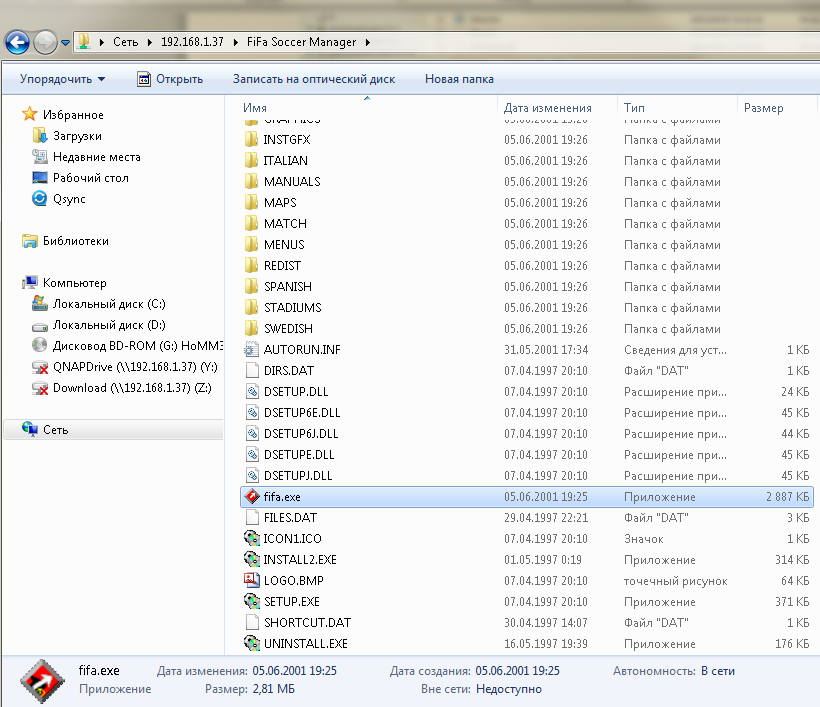Select the FiFa Soccer Manager breadcrumb

pyautogui.click(x=301, y=42)
